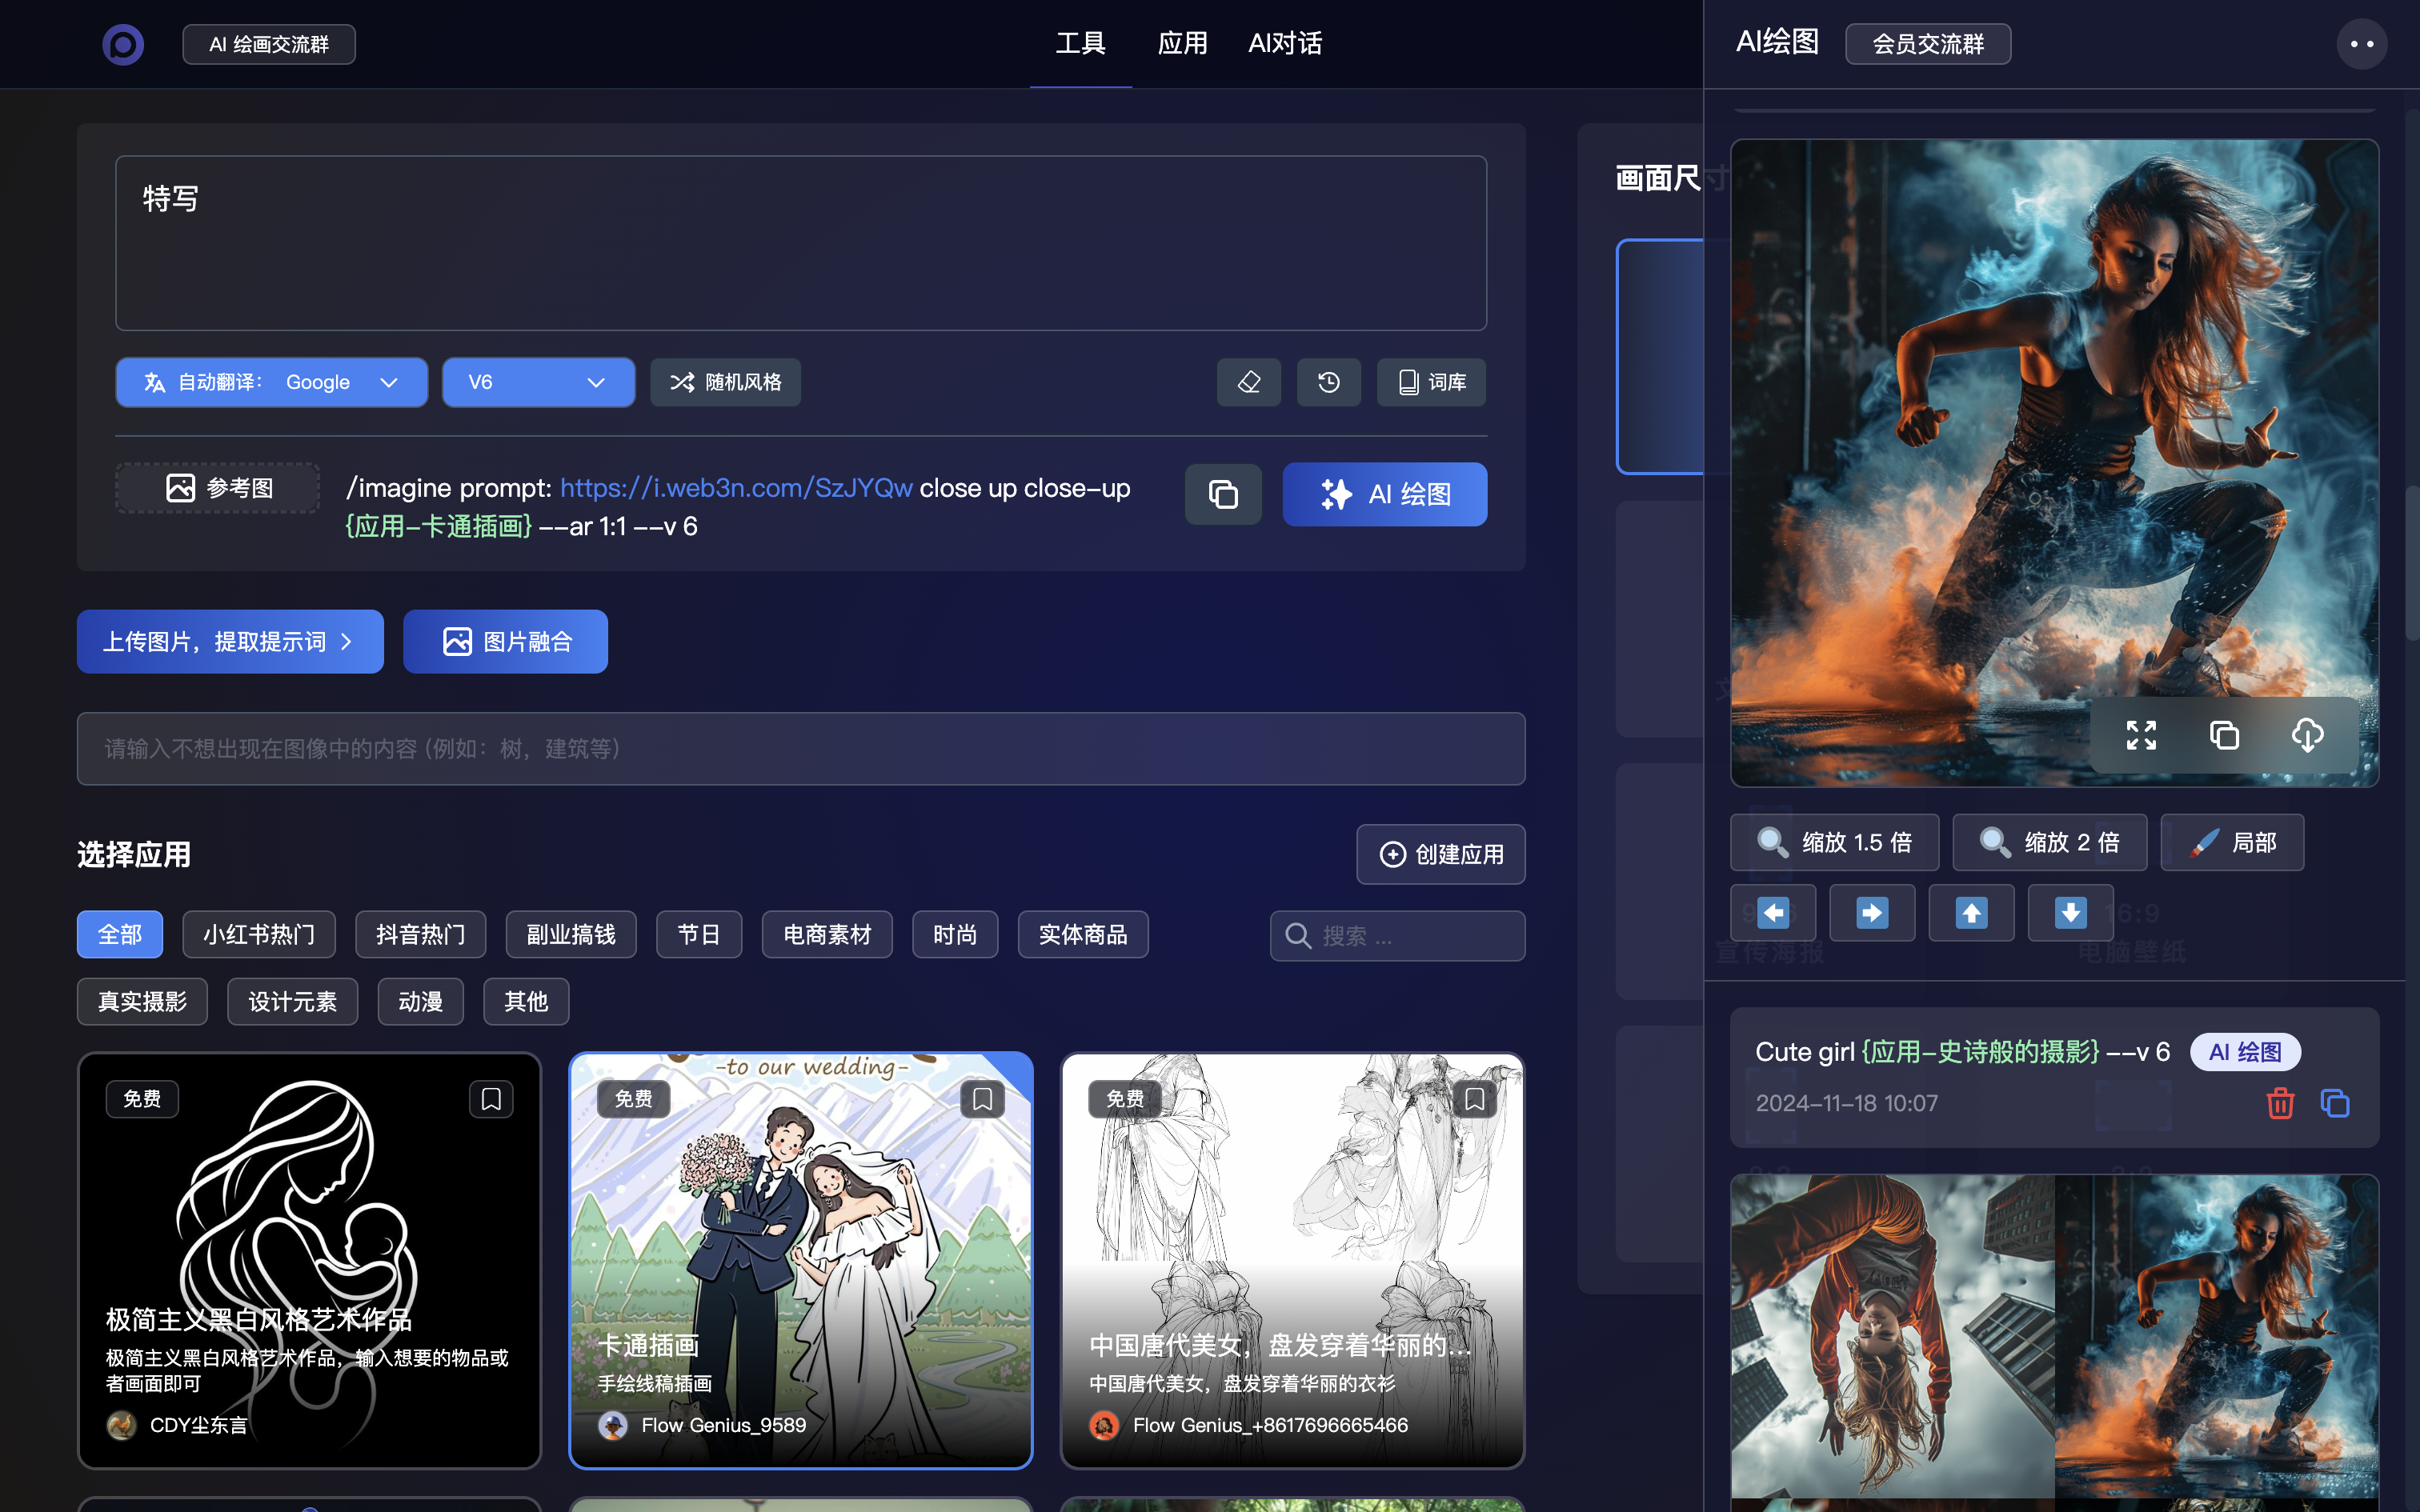
Task: Download the generated dancer image
Action: (2307, 735)
